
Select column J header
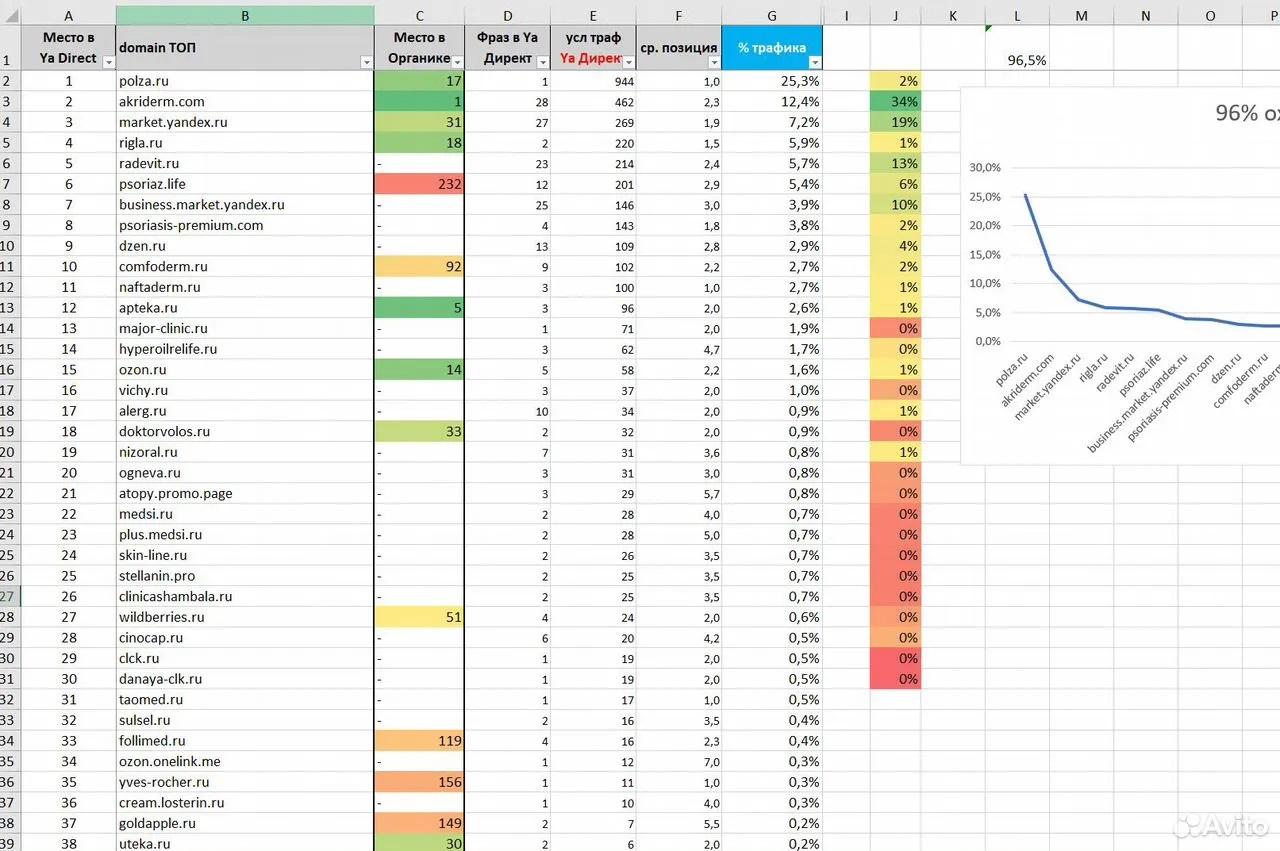pyautogui.click(x=896, y=15)
